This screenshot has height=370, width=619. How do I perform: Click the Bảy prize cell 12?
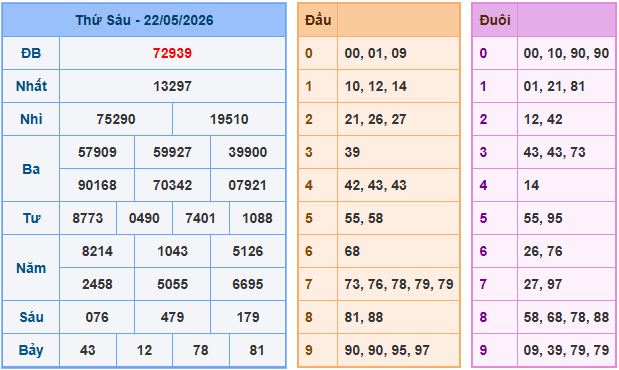[144, 350]
